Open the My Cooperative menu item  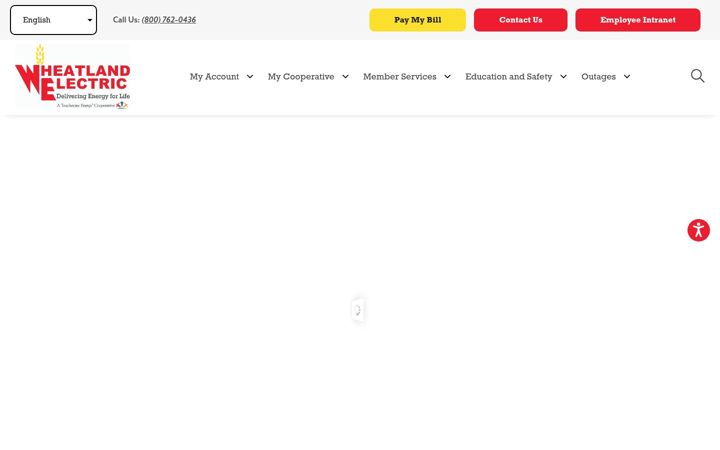pos(301,77)
